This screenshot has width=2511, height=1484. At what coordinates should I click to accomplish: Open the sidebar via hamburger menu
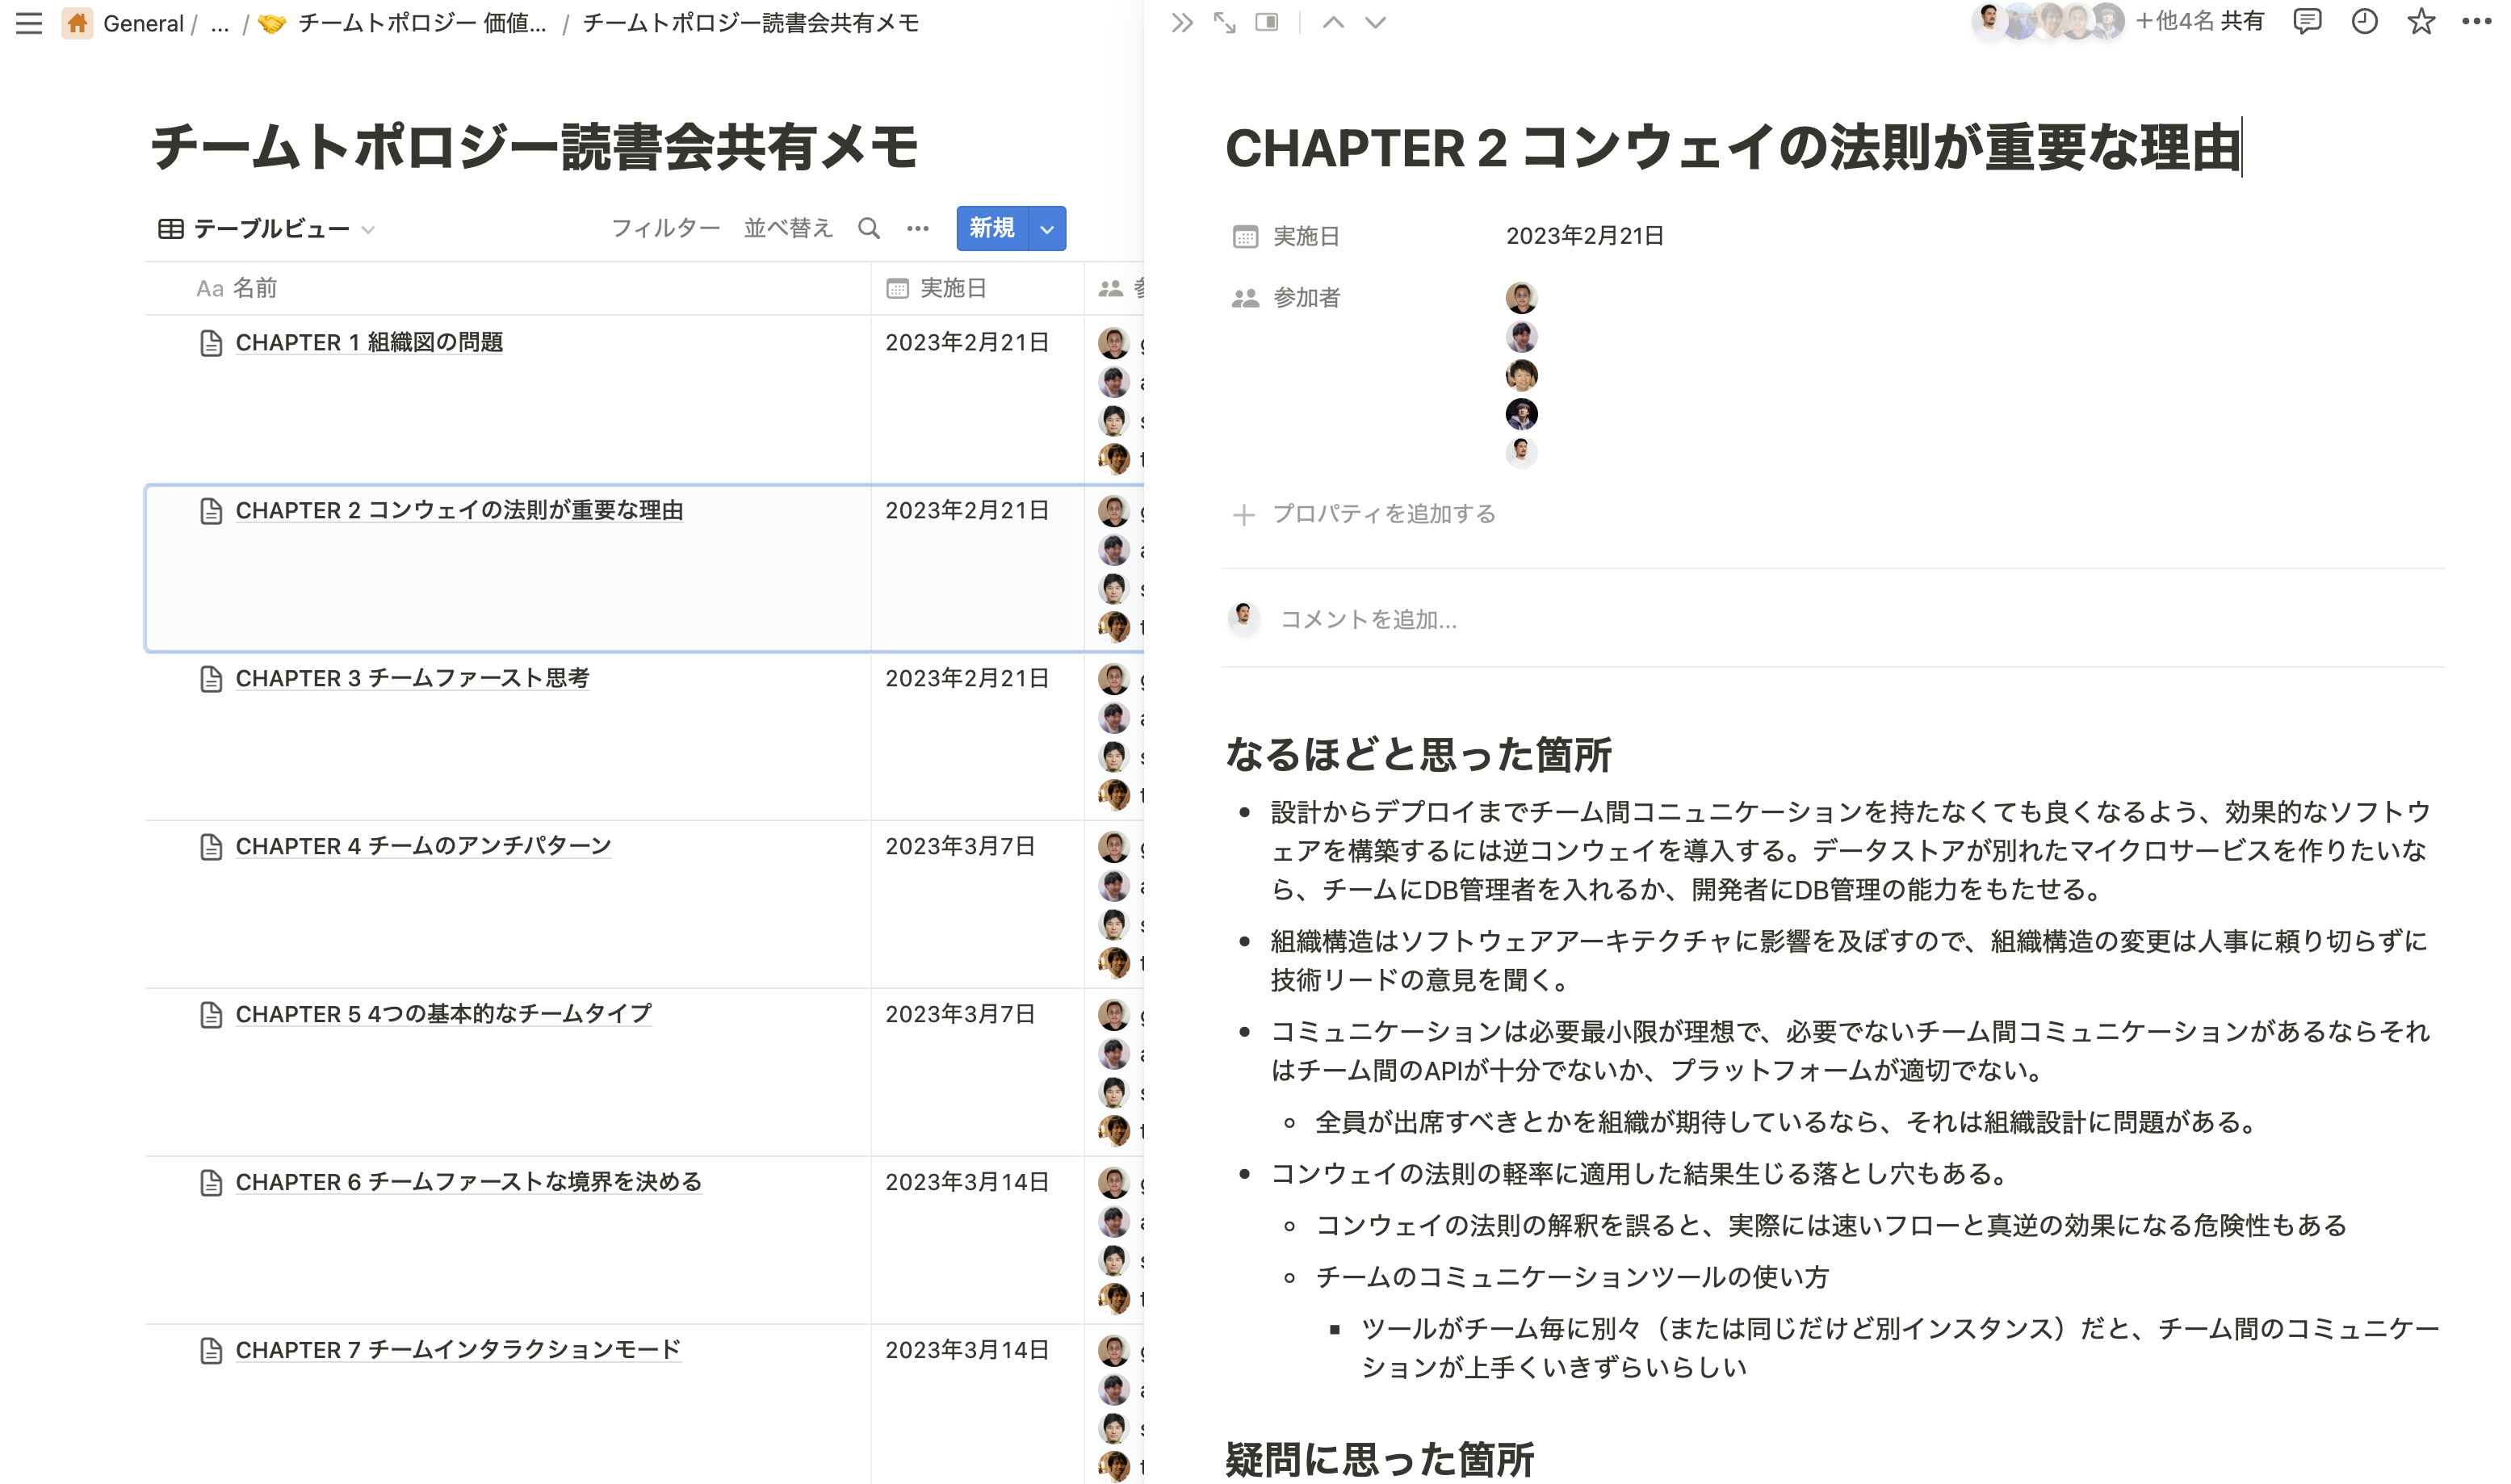[28, 23]
